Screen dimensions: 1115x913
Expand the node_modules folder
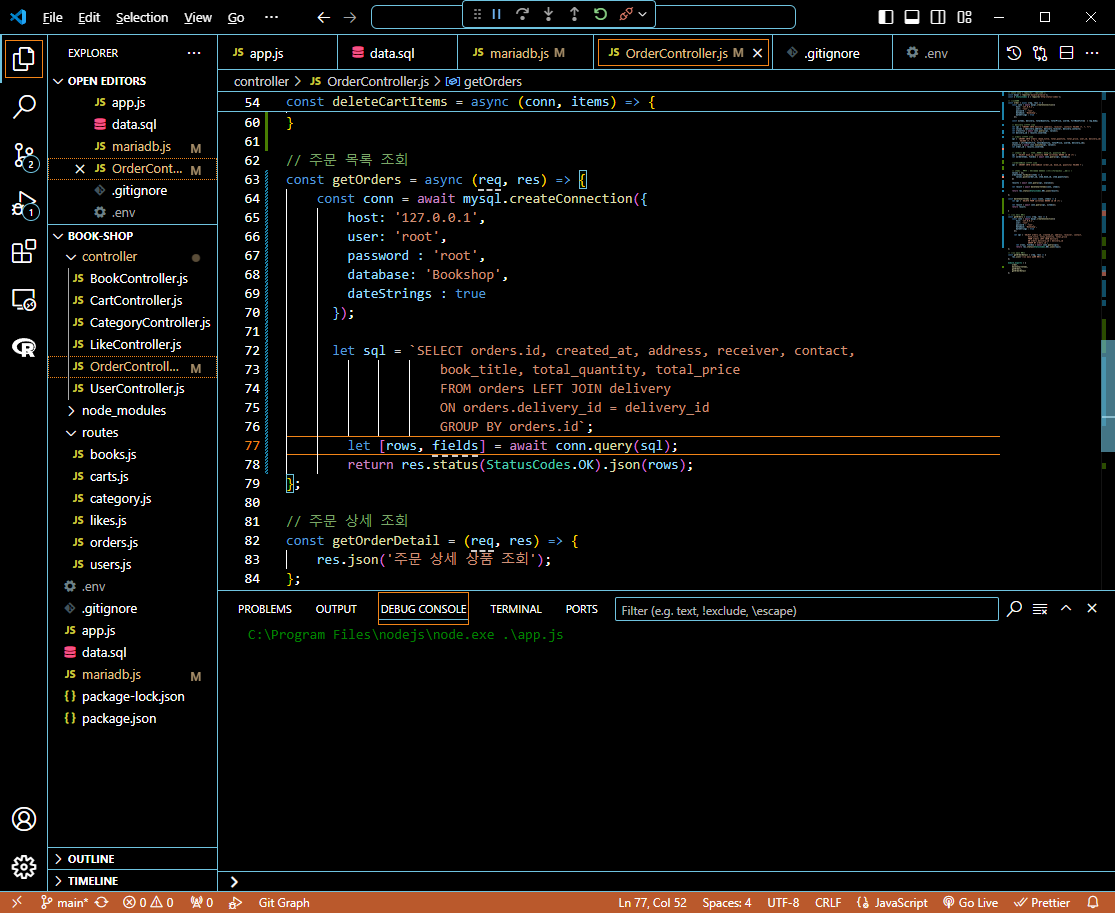click(124, 410)
